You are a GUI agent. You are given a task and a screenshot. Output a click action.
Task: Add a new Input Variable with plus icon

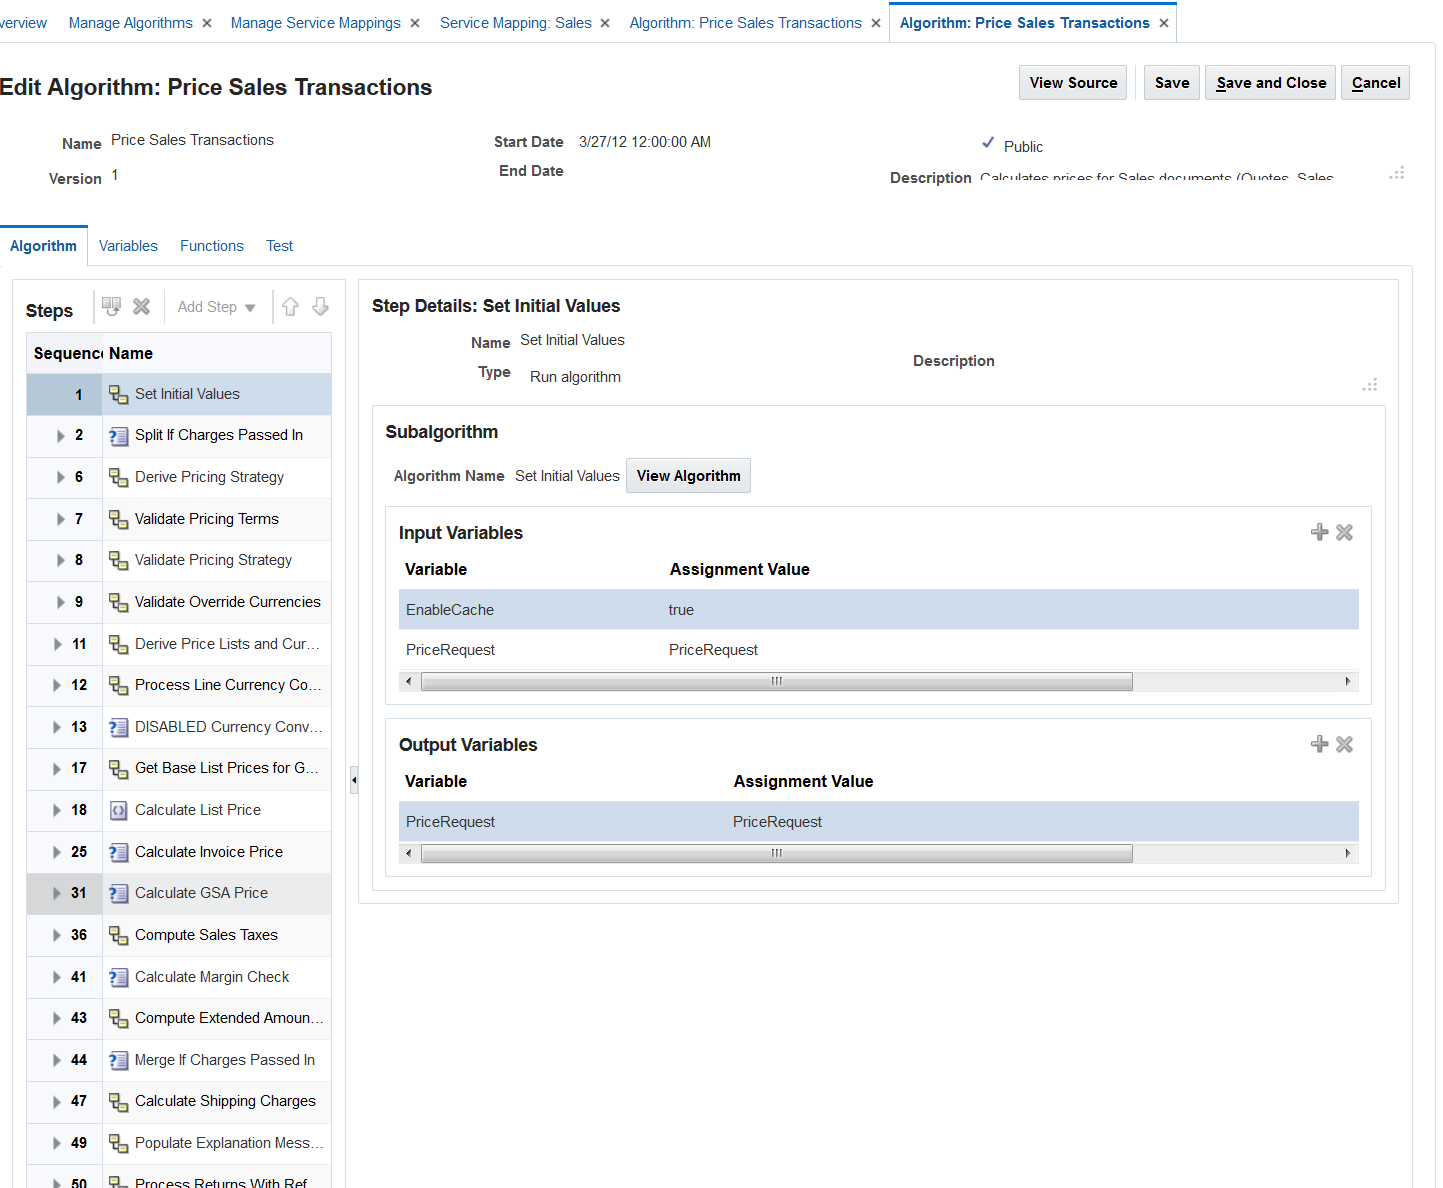click(x=1318, y=532)
